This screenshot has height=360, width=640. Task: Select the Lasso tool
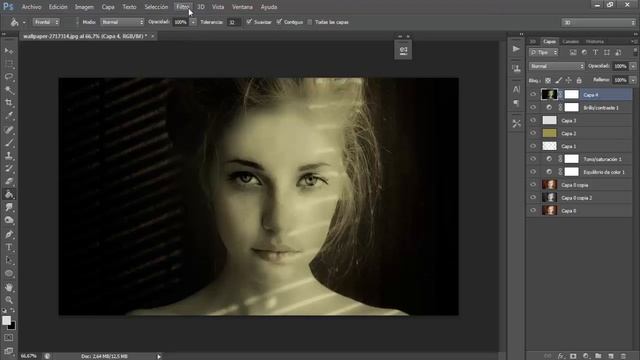[9, 76]
